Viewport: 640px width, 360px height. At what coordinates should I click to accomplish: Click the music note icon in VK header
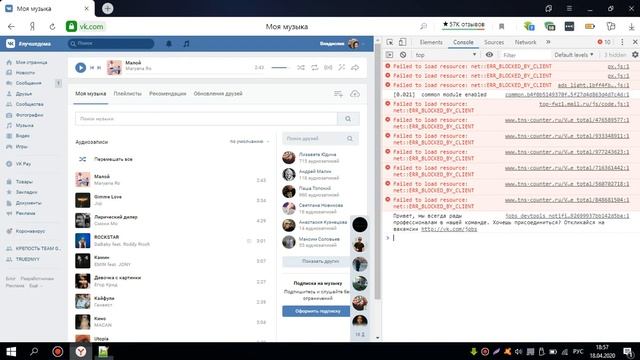[x=186, y=44]
